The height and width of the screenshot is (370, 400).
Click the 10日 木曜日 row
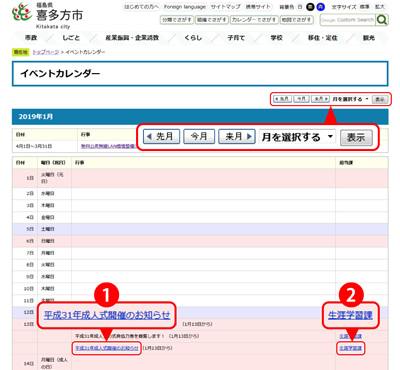click(x=200, y=289)
